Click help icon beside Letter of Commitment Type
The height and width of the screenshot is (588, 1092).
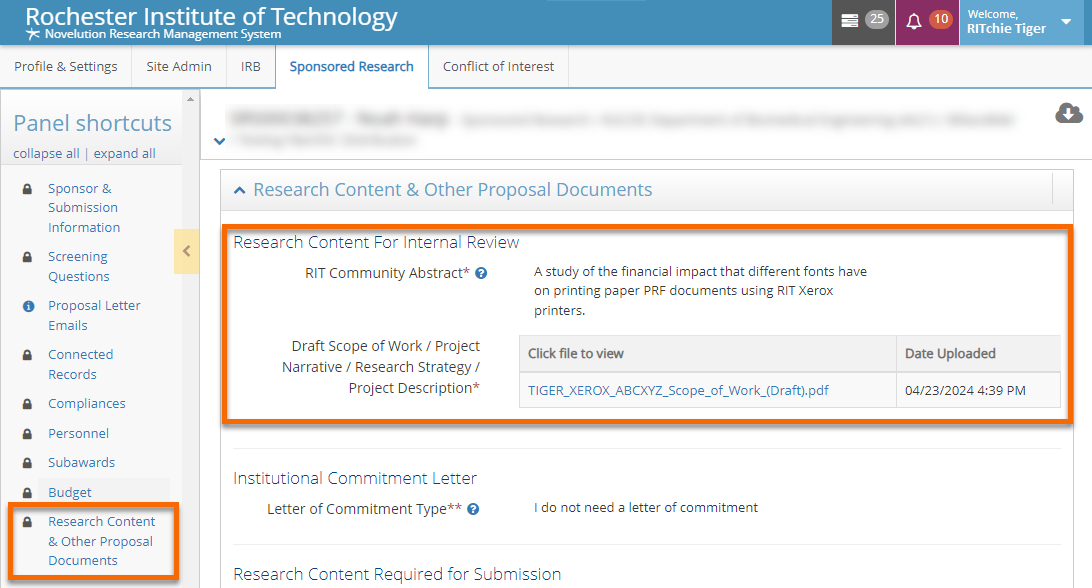coord(473,509)
